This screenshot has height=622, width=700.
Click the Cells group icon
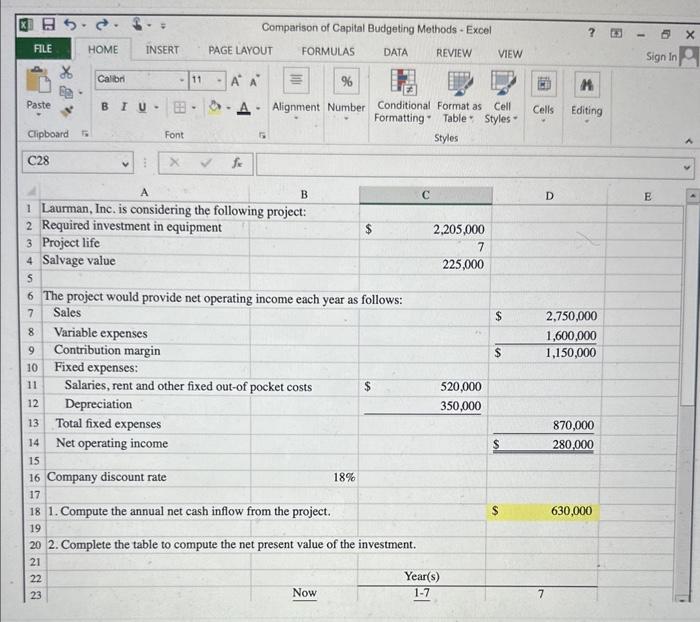[543, 84]
